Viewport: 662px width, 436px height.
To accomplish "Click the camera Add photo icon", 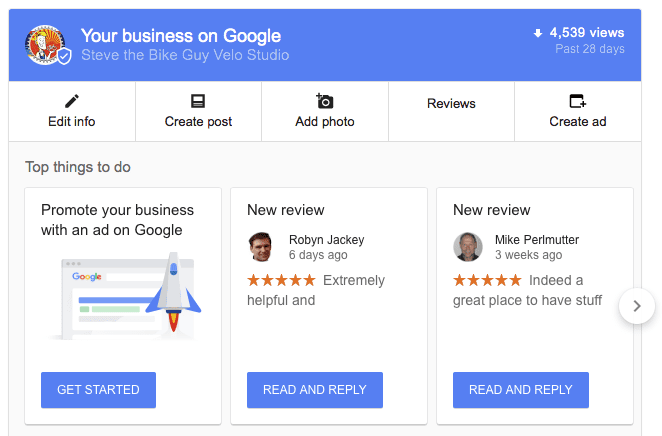I will [x=325, y=101].
